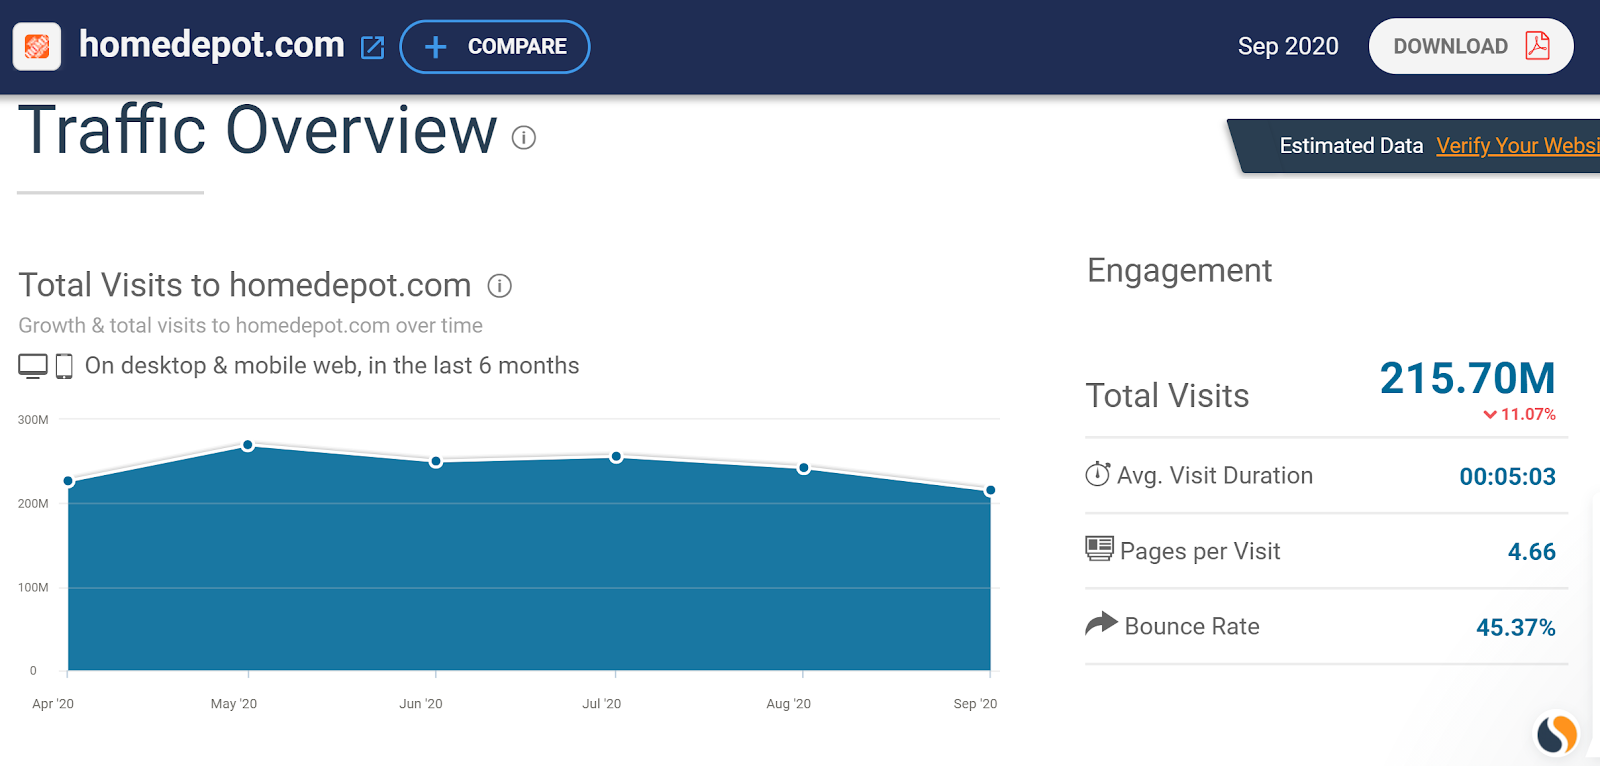Viewport: 1600px width, 766px height.
Task: Click the COMPARE button
Action: (x=495, y=47)
